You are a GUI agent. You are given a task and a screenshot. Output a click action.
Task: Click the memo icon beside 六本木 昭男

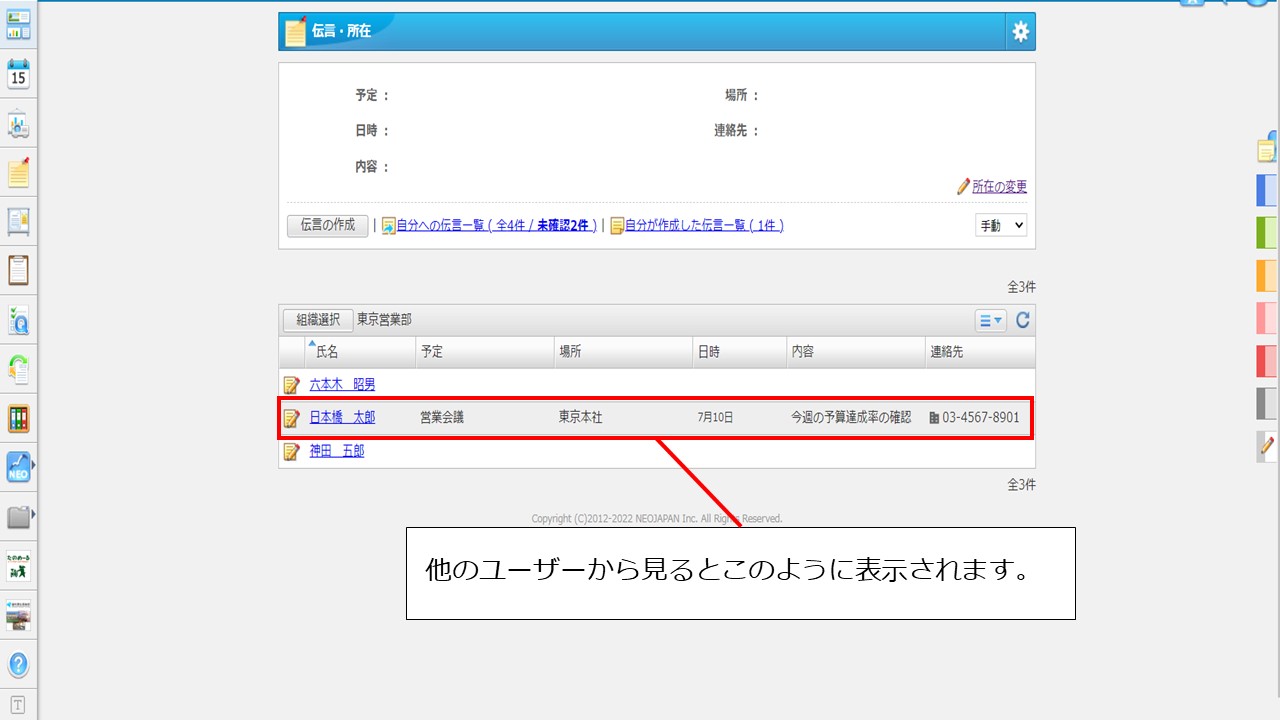[x=291, y=385]
